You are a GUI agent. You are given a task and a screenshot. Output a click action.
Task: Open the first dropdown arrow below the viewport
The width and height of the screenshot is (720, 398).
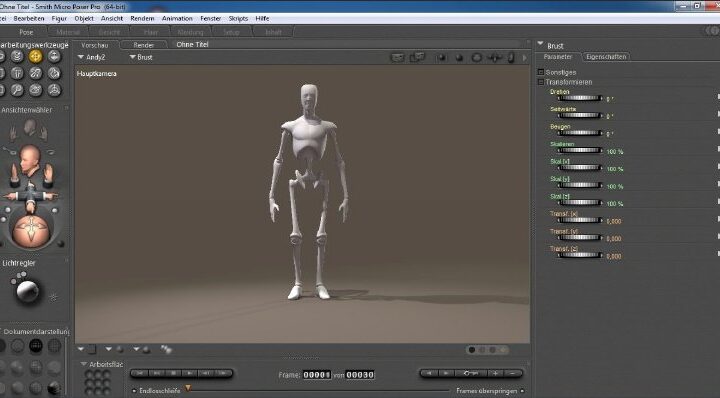pyautogui.click(x=81, y=349)
